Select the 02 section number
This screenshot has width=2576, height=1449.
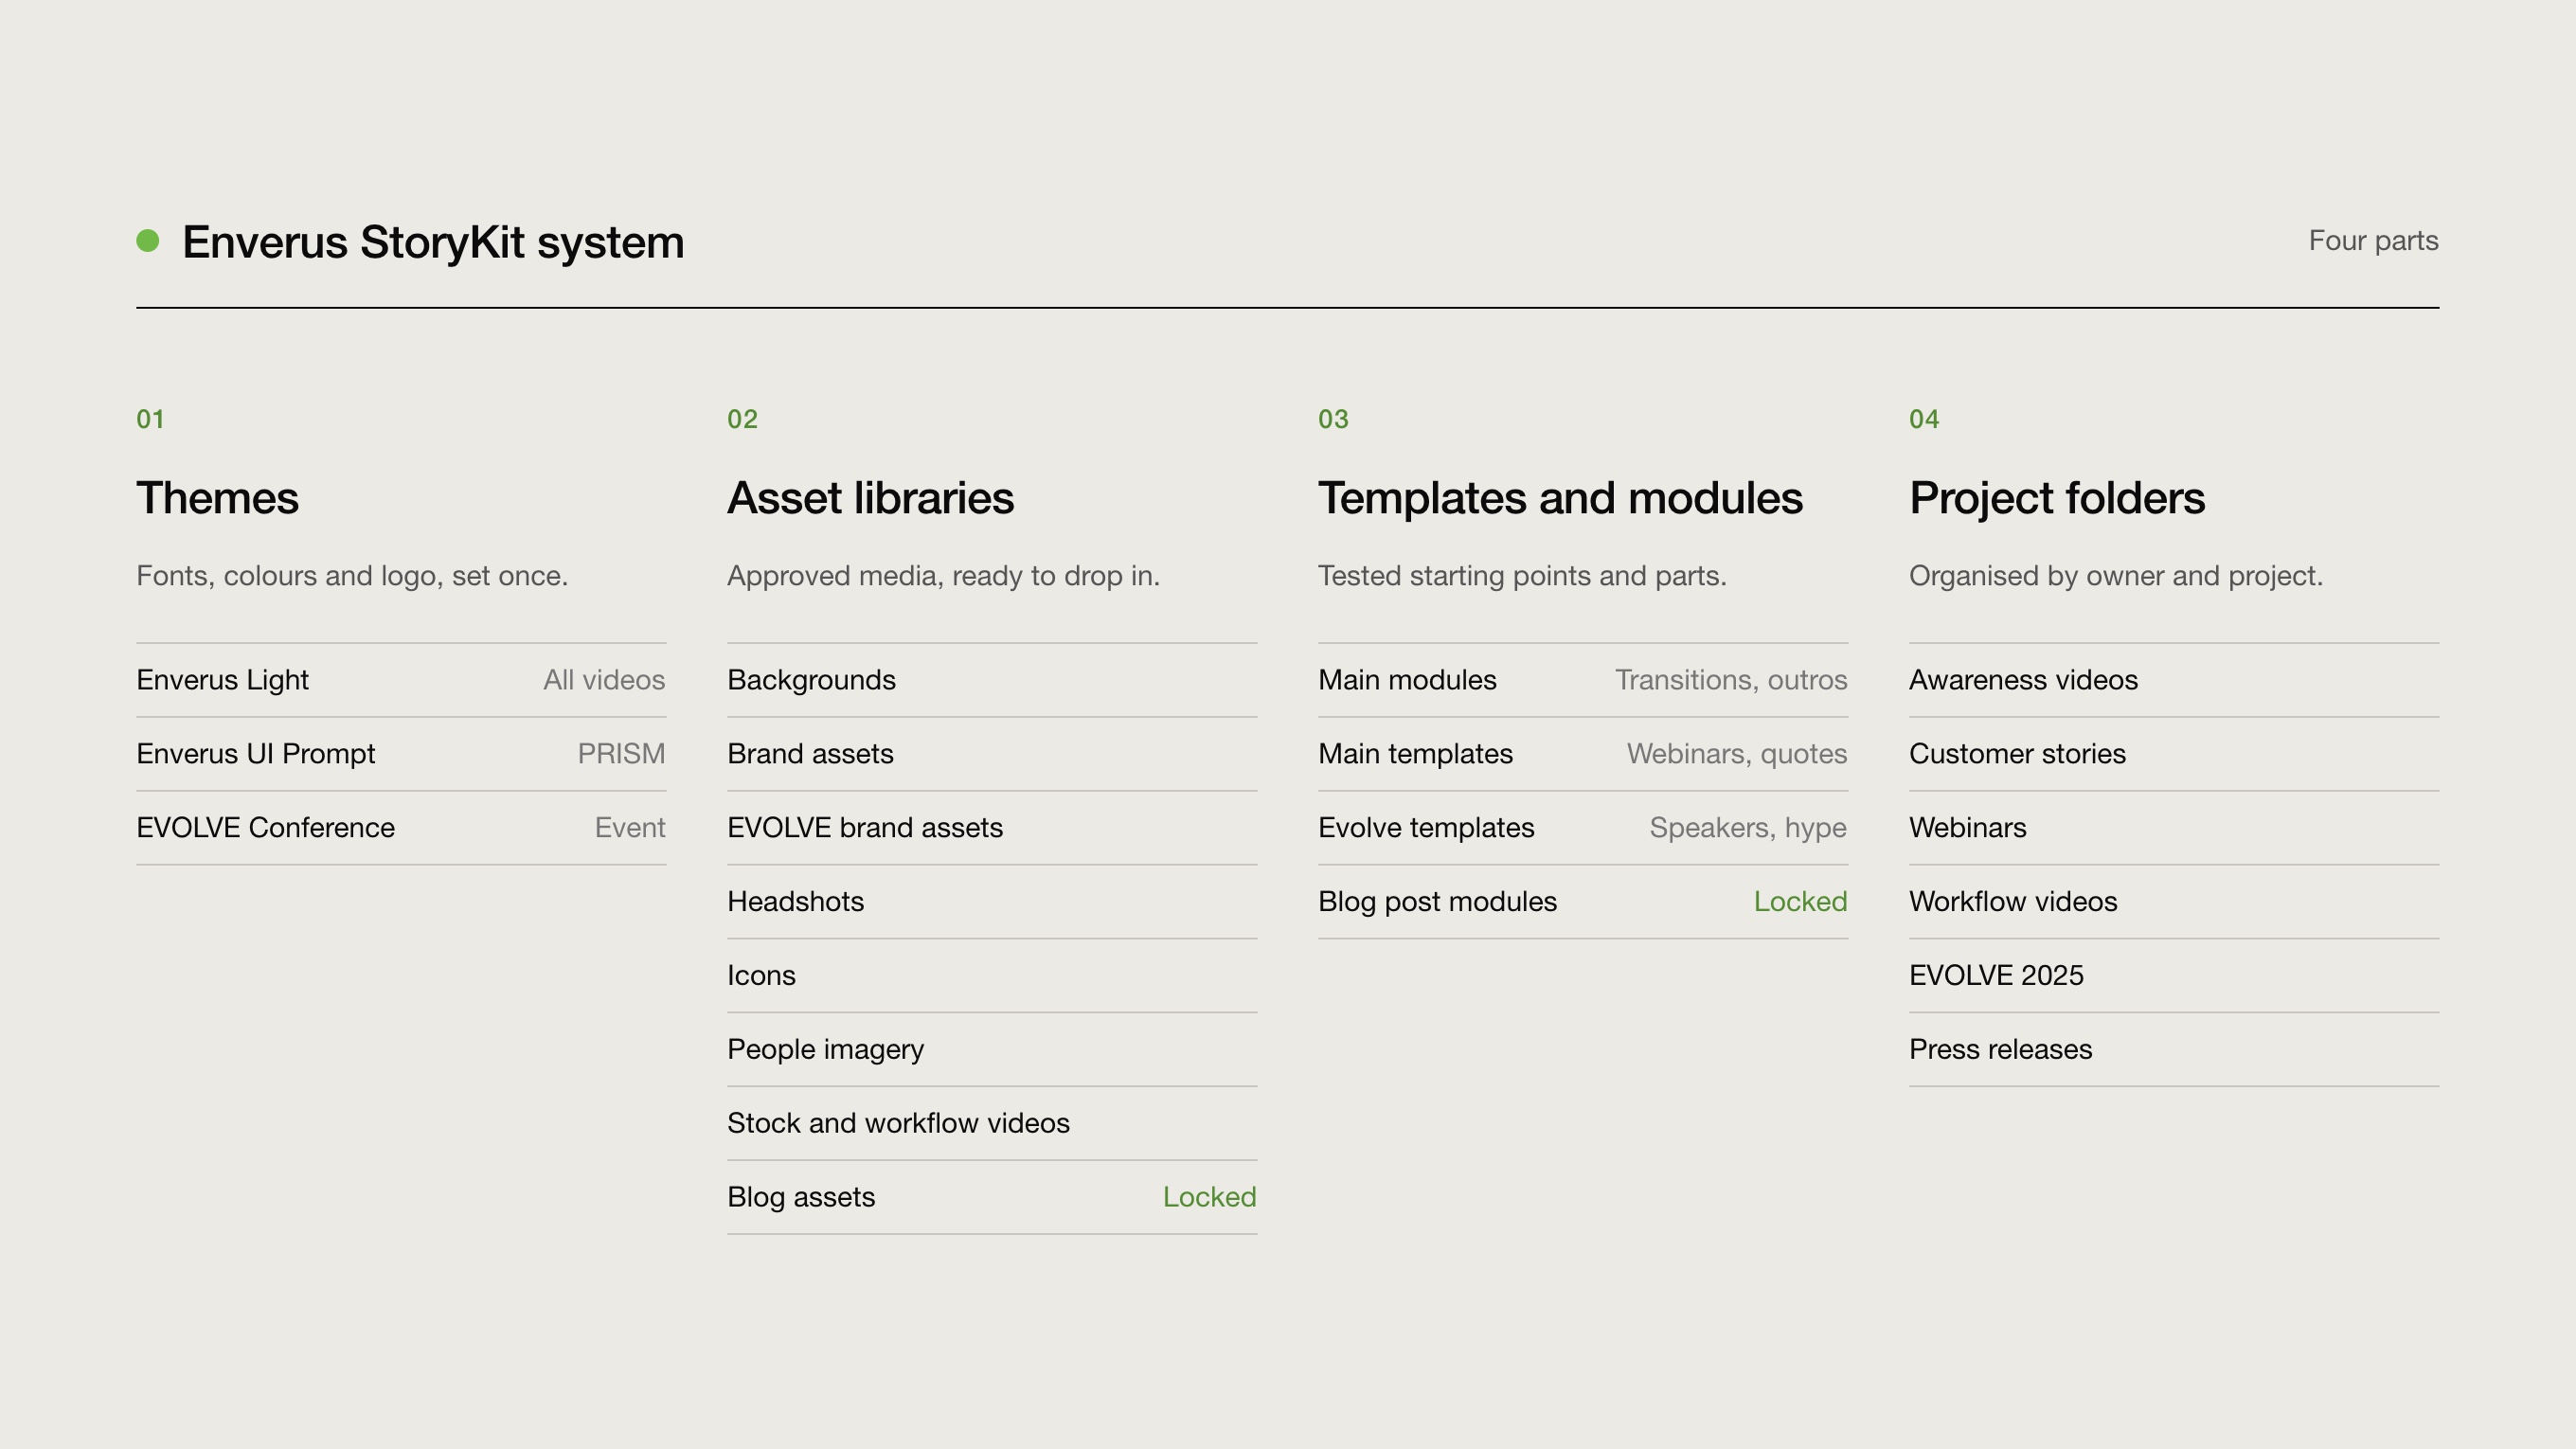click(x=742, y=419)
